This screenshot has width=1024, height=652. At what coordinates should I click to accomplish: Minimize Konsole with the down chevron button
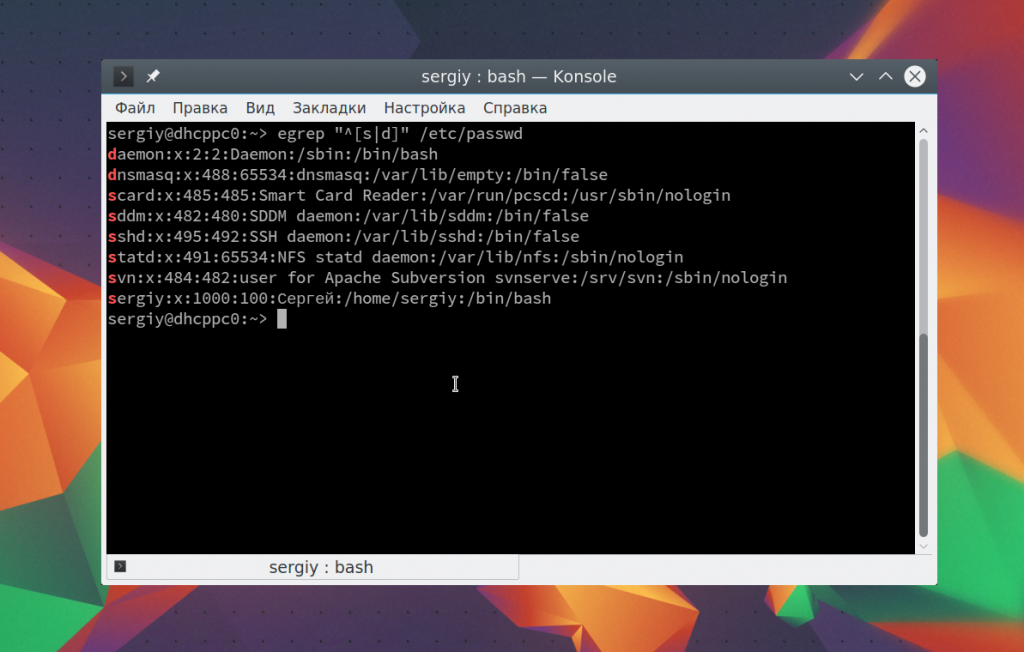(x=856, y=76)
